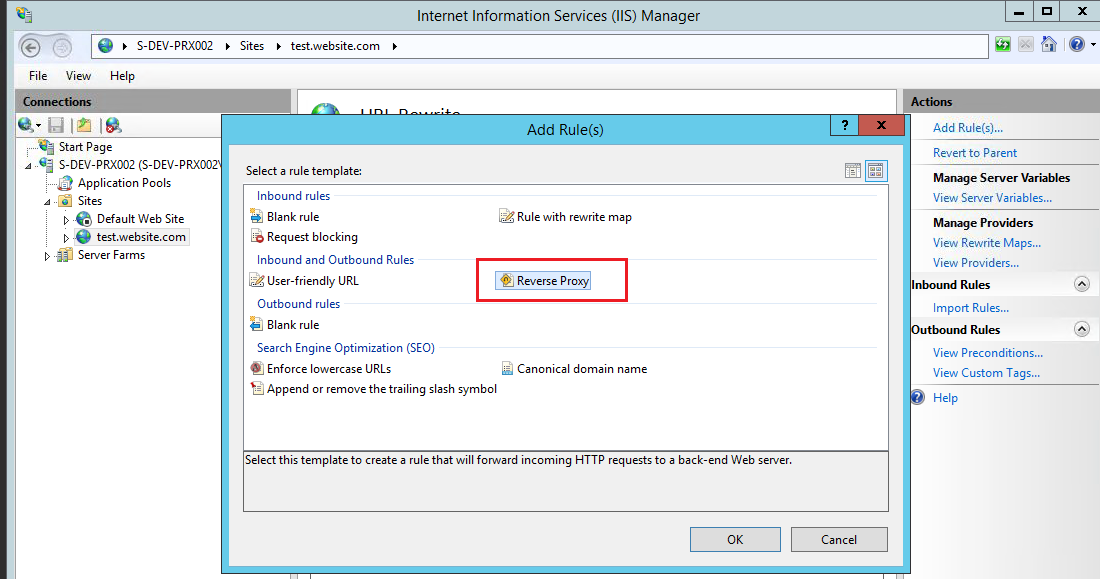Select User-friendly URL template

point(312,281)
